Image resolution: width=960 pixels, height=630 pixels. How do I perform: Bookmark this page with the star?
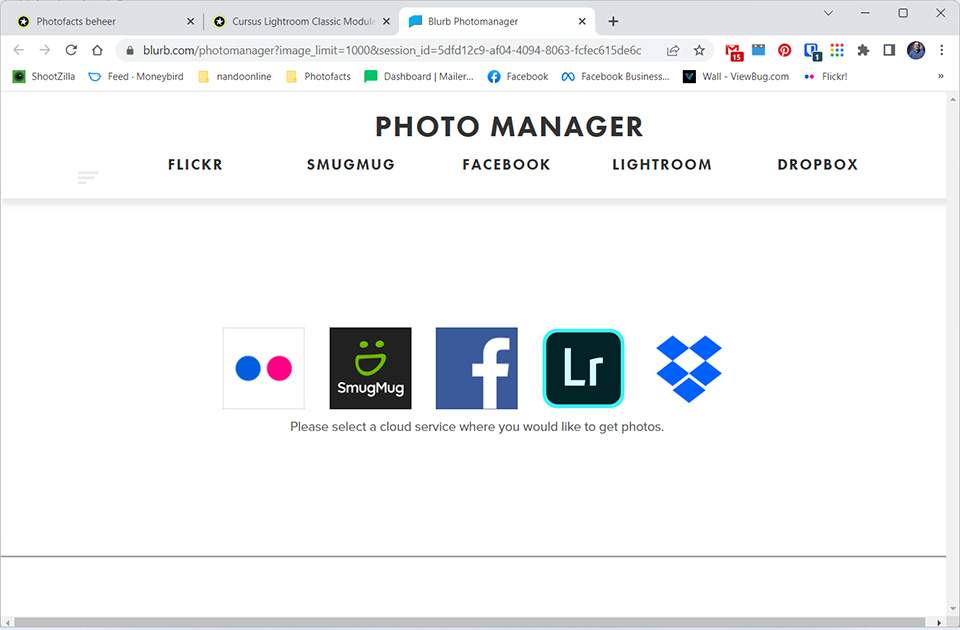click(x=699, y=50)
